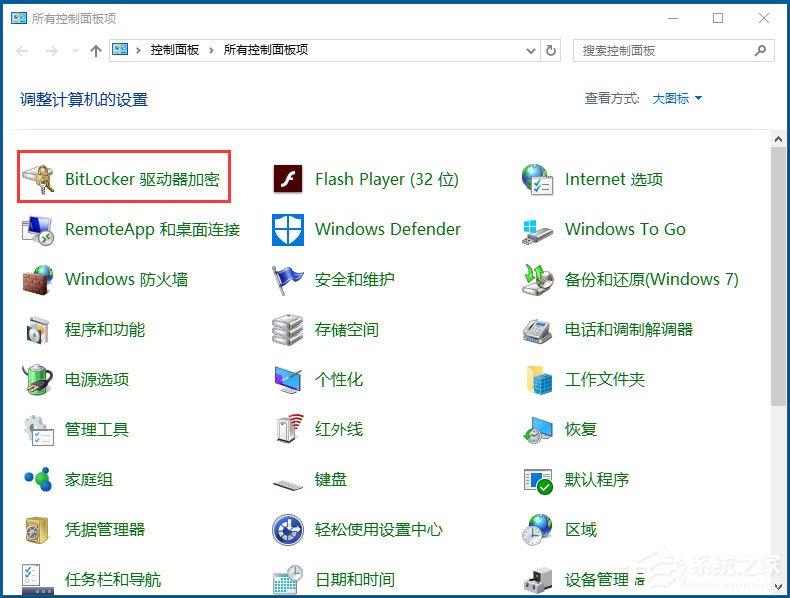Select 所有控制面板项 breadcrumb segment
790x598 pixels.
265,50
